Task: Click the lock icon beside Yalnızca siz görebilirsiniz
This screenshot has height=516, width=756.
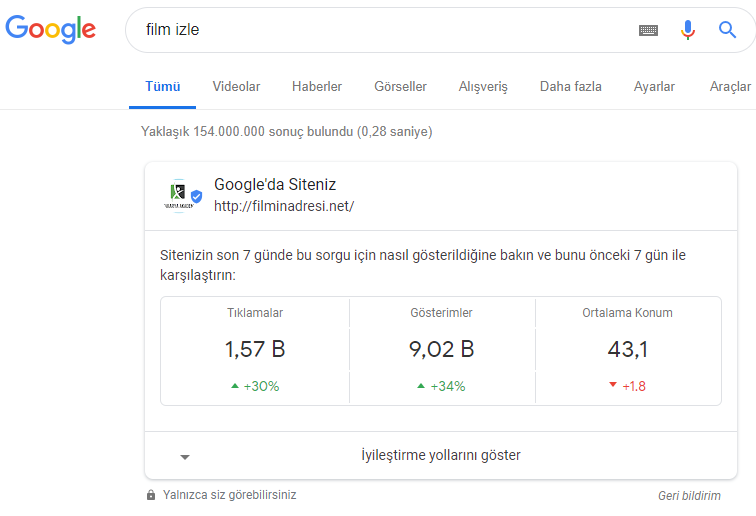Action: pyautogui.click(x=151, y=495)
